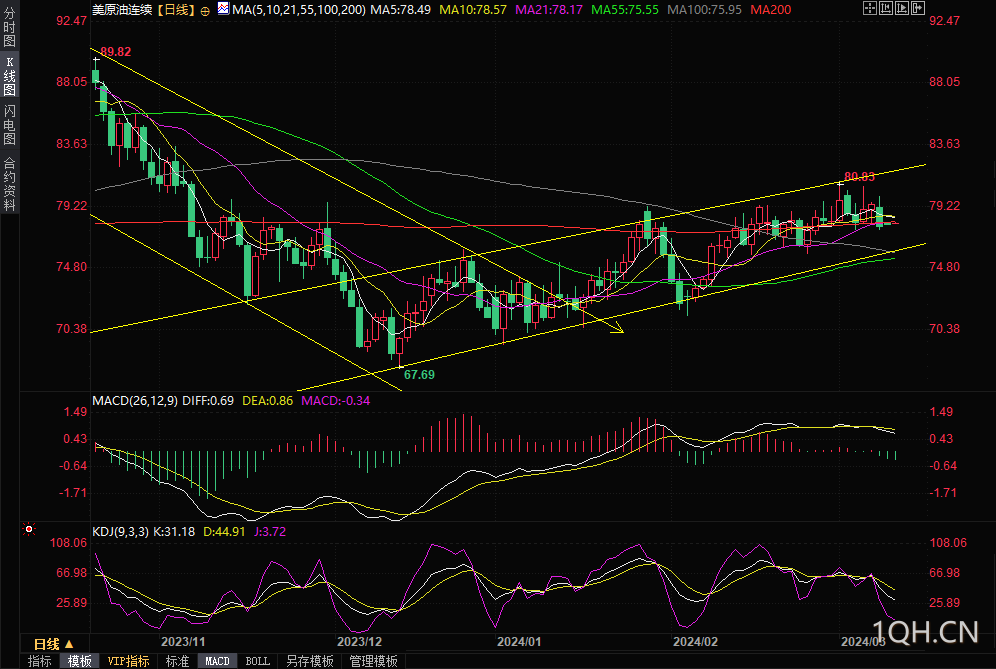Open the 日线 period dropdown at bottom
The width and height of the screenshot is (996, 669).
(x=54, y=644)
